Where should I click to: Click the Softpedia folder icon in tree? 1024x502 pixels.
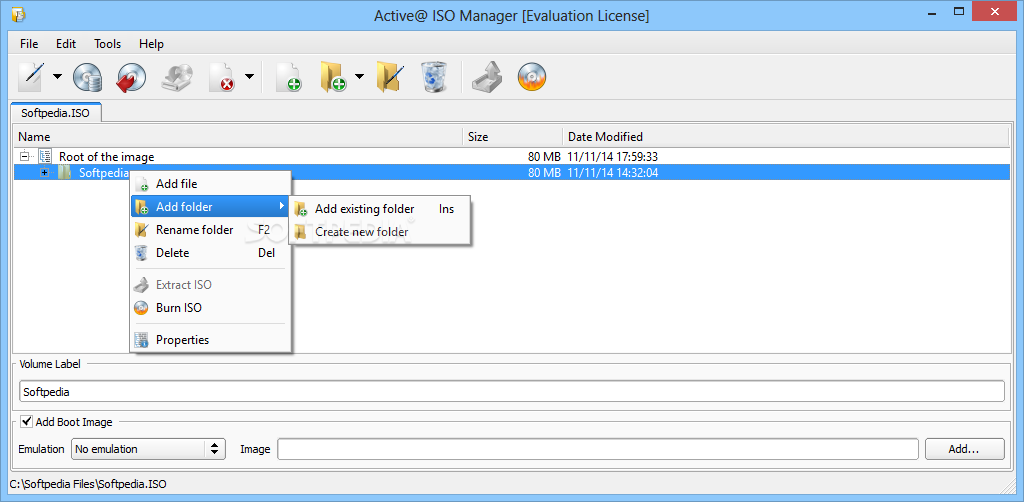pyautogui.click(x=65, y=172)
